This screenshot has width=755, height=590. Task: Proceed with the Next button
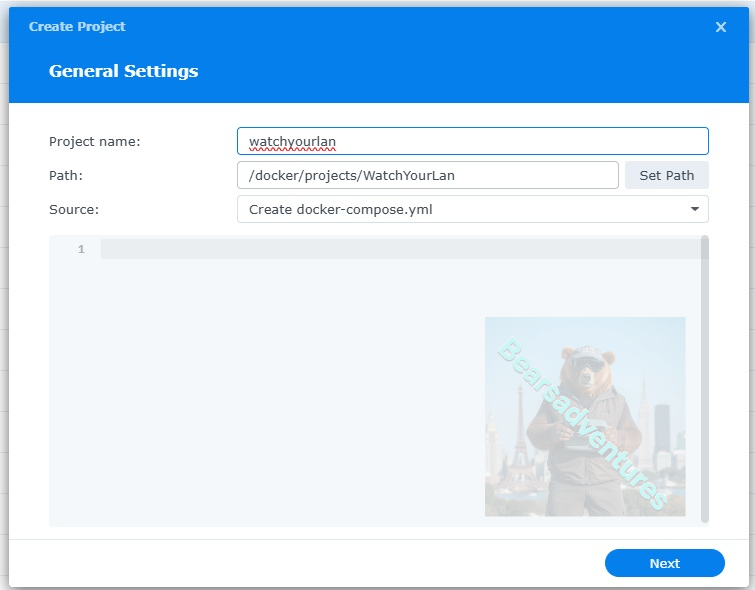[664, 563]
